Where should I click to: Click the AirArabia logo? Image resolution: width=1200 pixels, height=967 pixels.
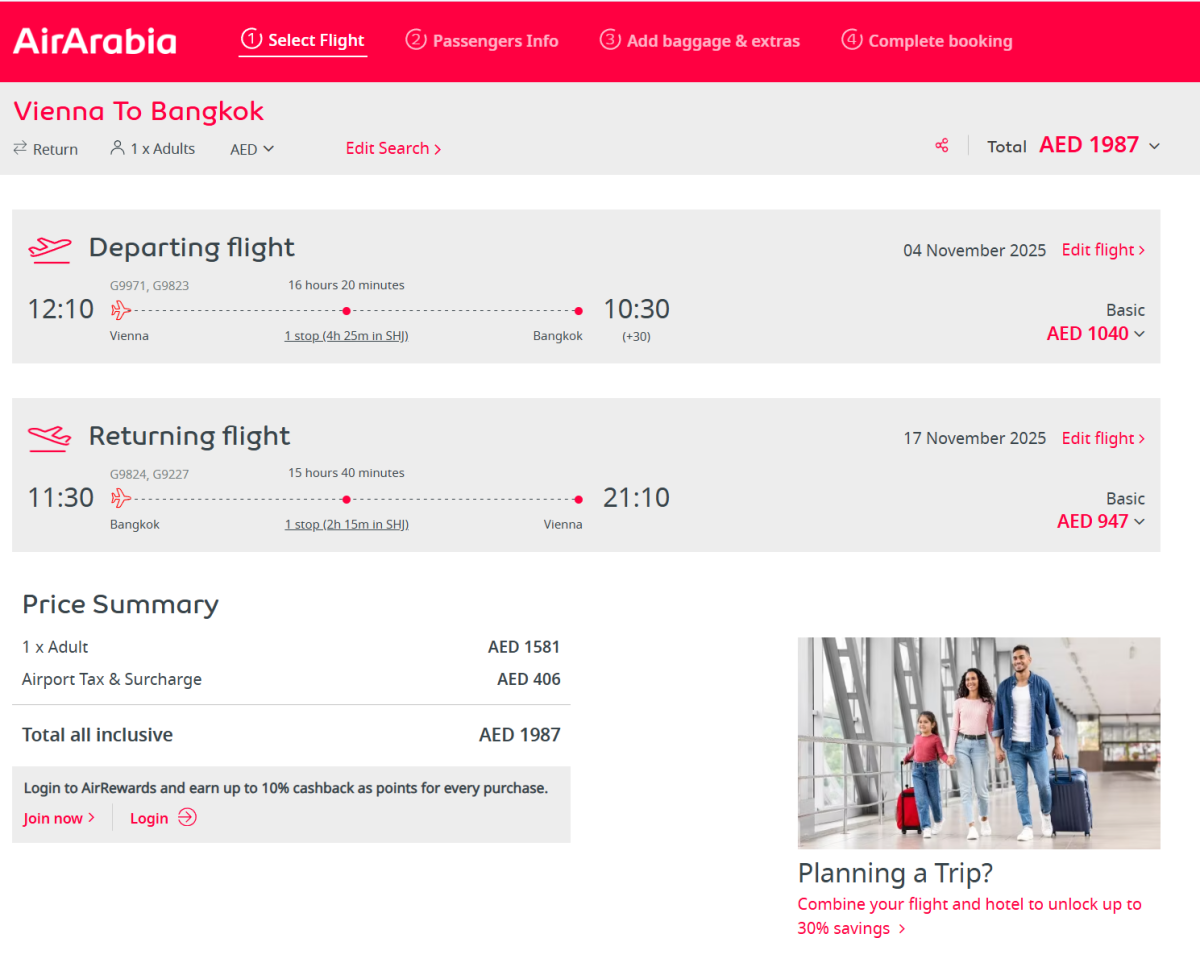95,41
